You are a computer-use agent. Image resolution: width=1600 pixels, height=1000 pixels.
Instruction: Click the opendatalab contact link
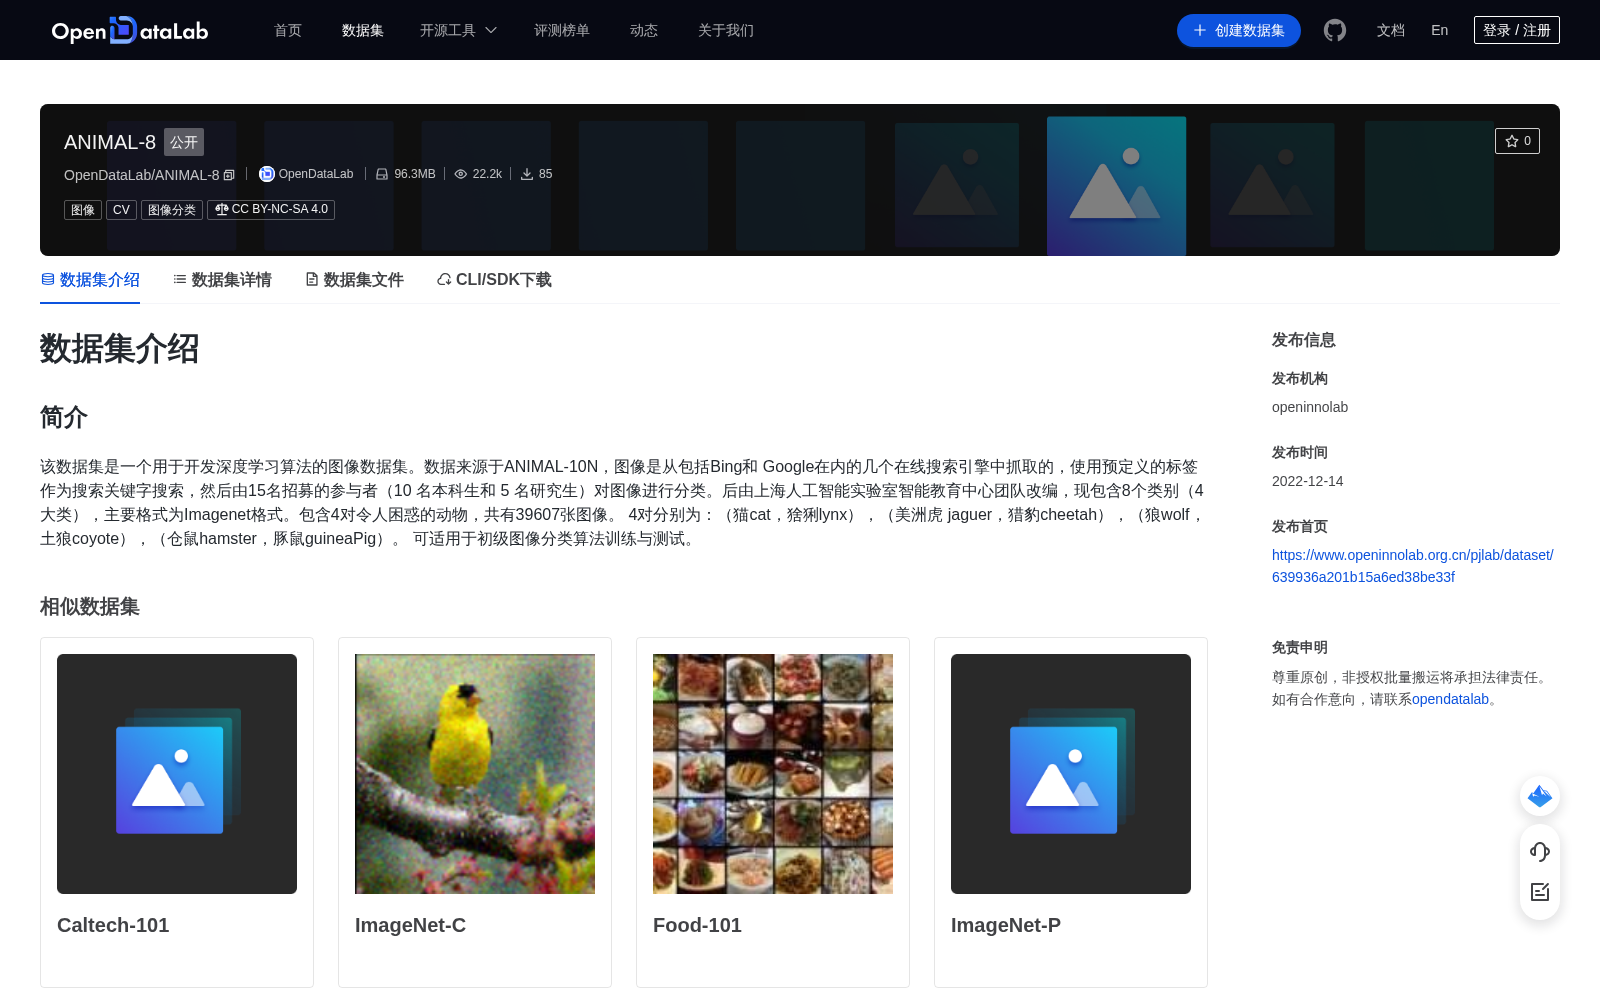pos(1450,699)
